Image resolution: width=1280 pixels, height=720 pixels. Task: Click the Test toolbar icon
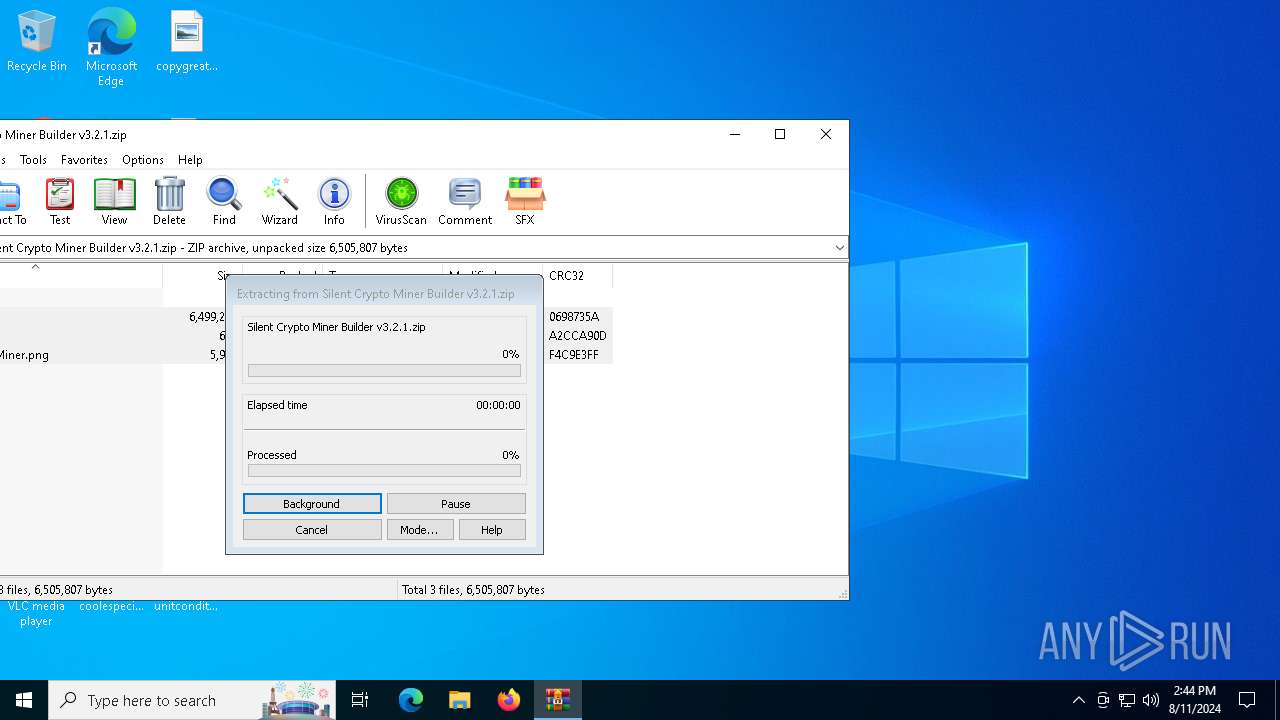tap(60, 201)
